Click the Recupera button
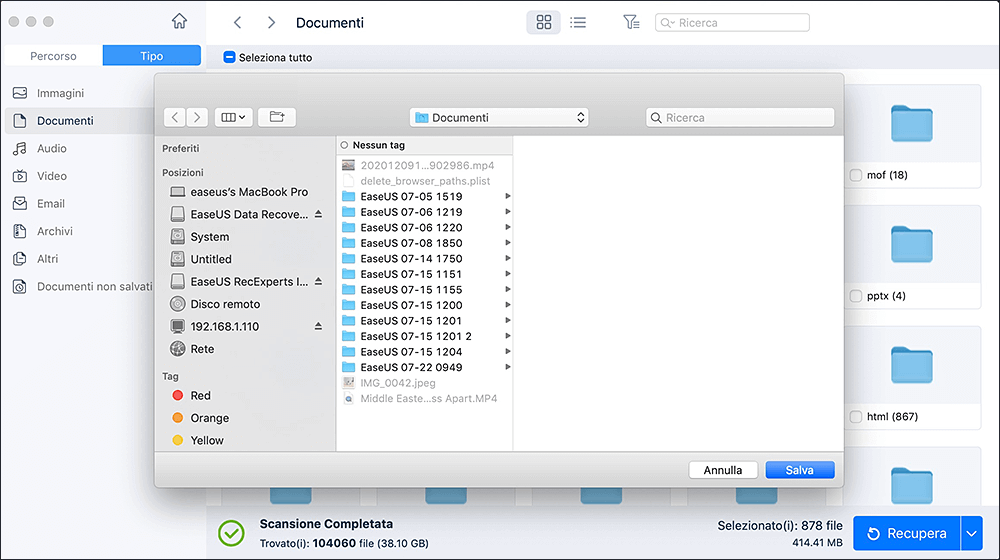This screenshot has width=1000, height=560. [x=907, y=533]
